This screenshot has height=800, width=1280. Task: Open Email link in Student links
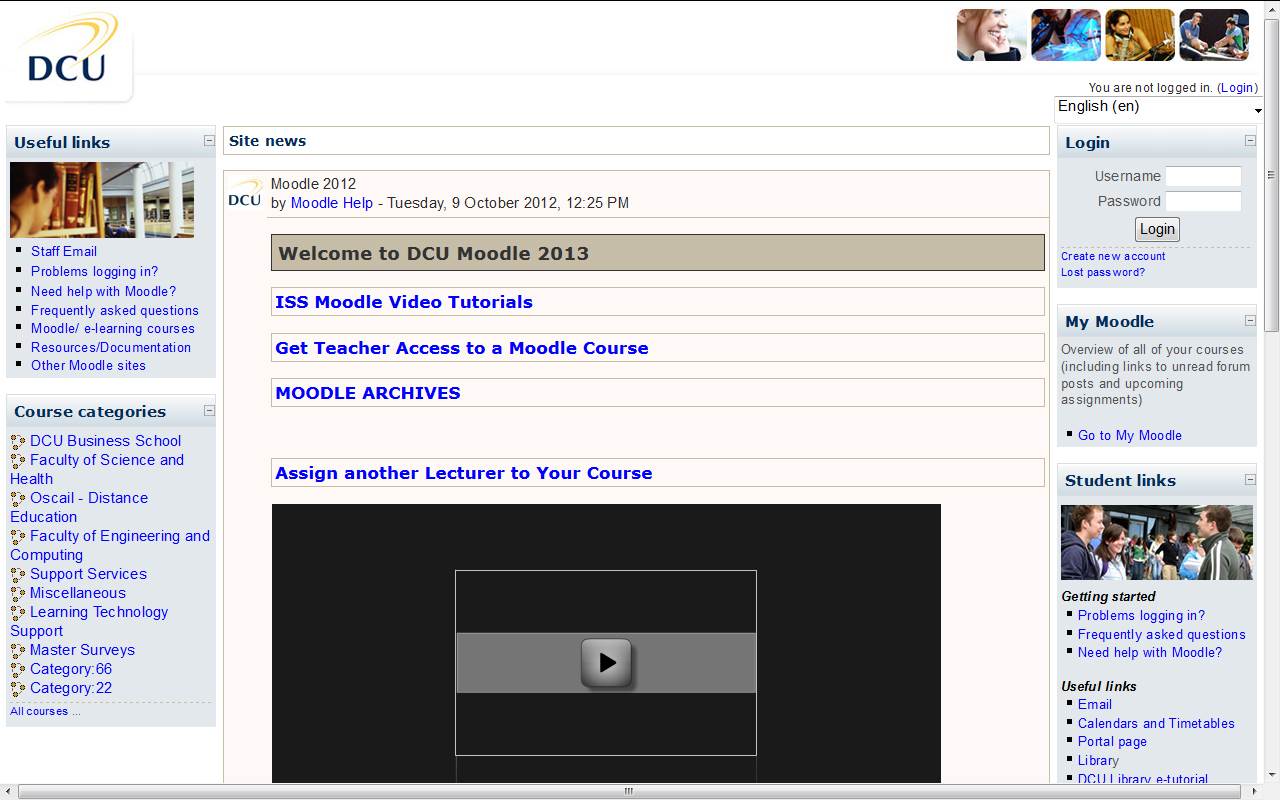[x=1095, y=704]
